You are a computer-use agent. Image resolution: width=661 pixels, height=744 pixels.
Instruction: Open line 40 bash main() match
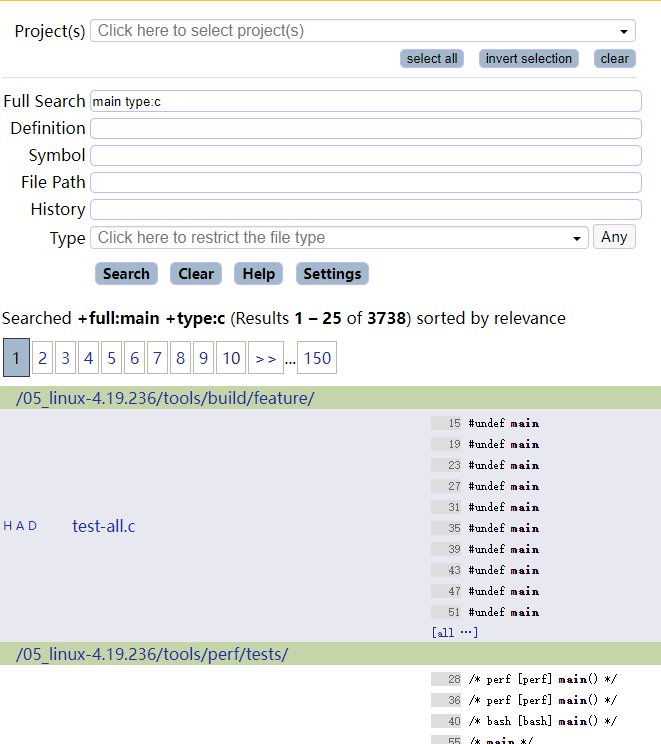pos(524,721)
